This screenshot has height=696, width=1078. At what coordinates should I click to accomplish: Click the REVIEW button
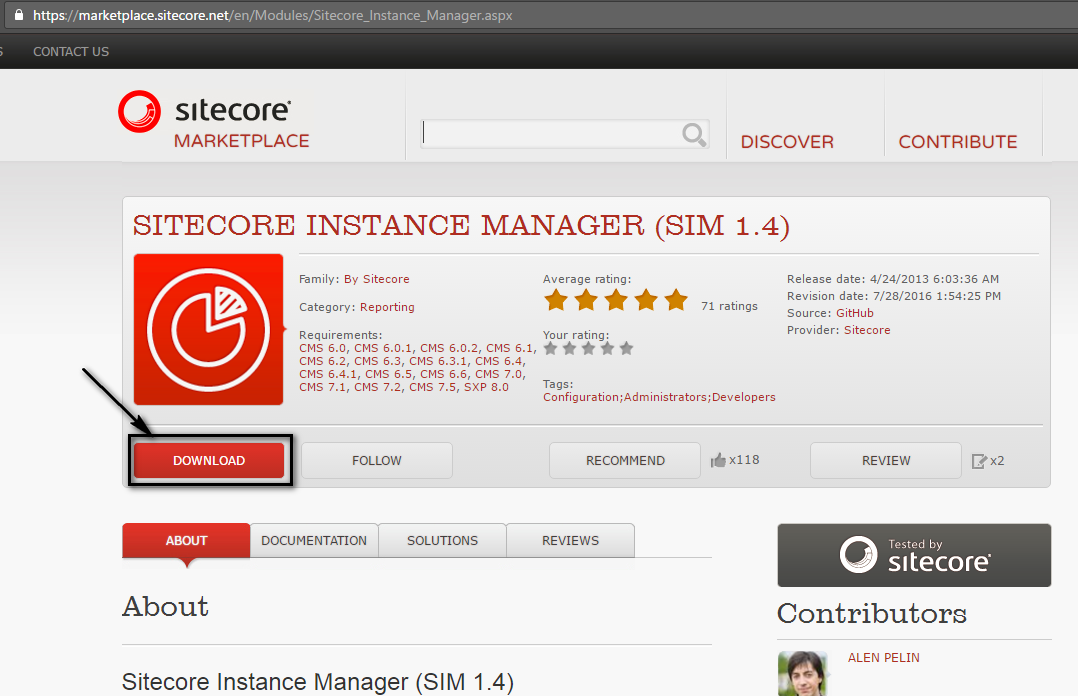click(886, 460)
